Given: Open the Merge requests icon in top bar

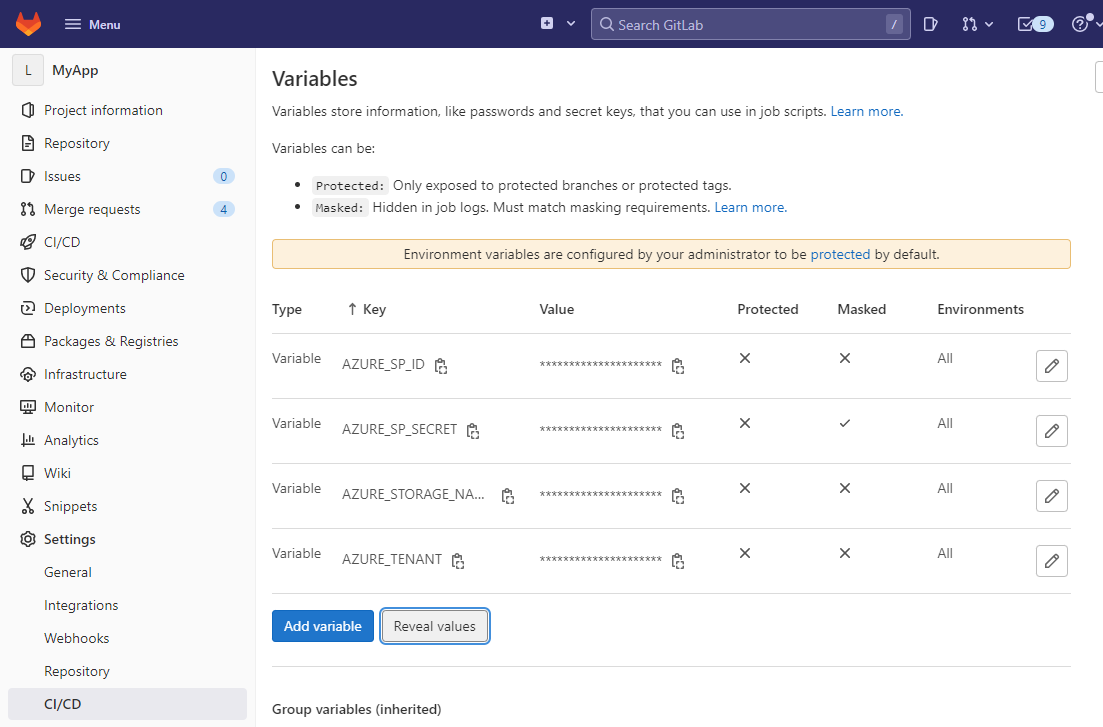Looking at the screenshot, I should point(969,23).
